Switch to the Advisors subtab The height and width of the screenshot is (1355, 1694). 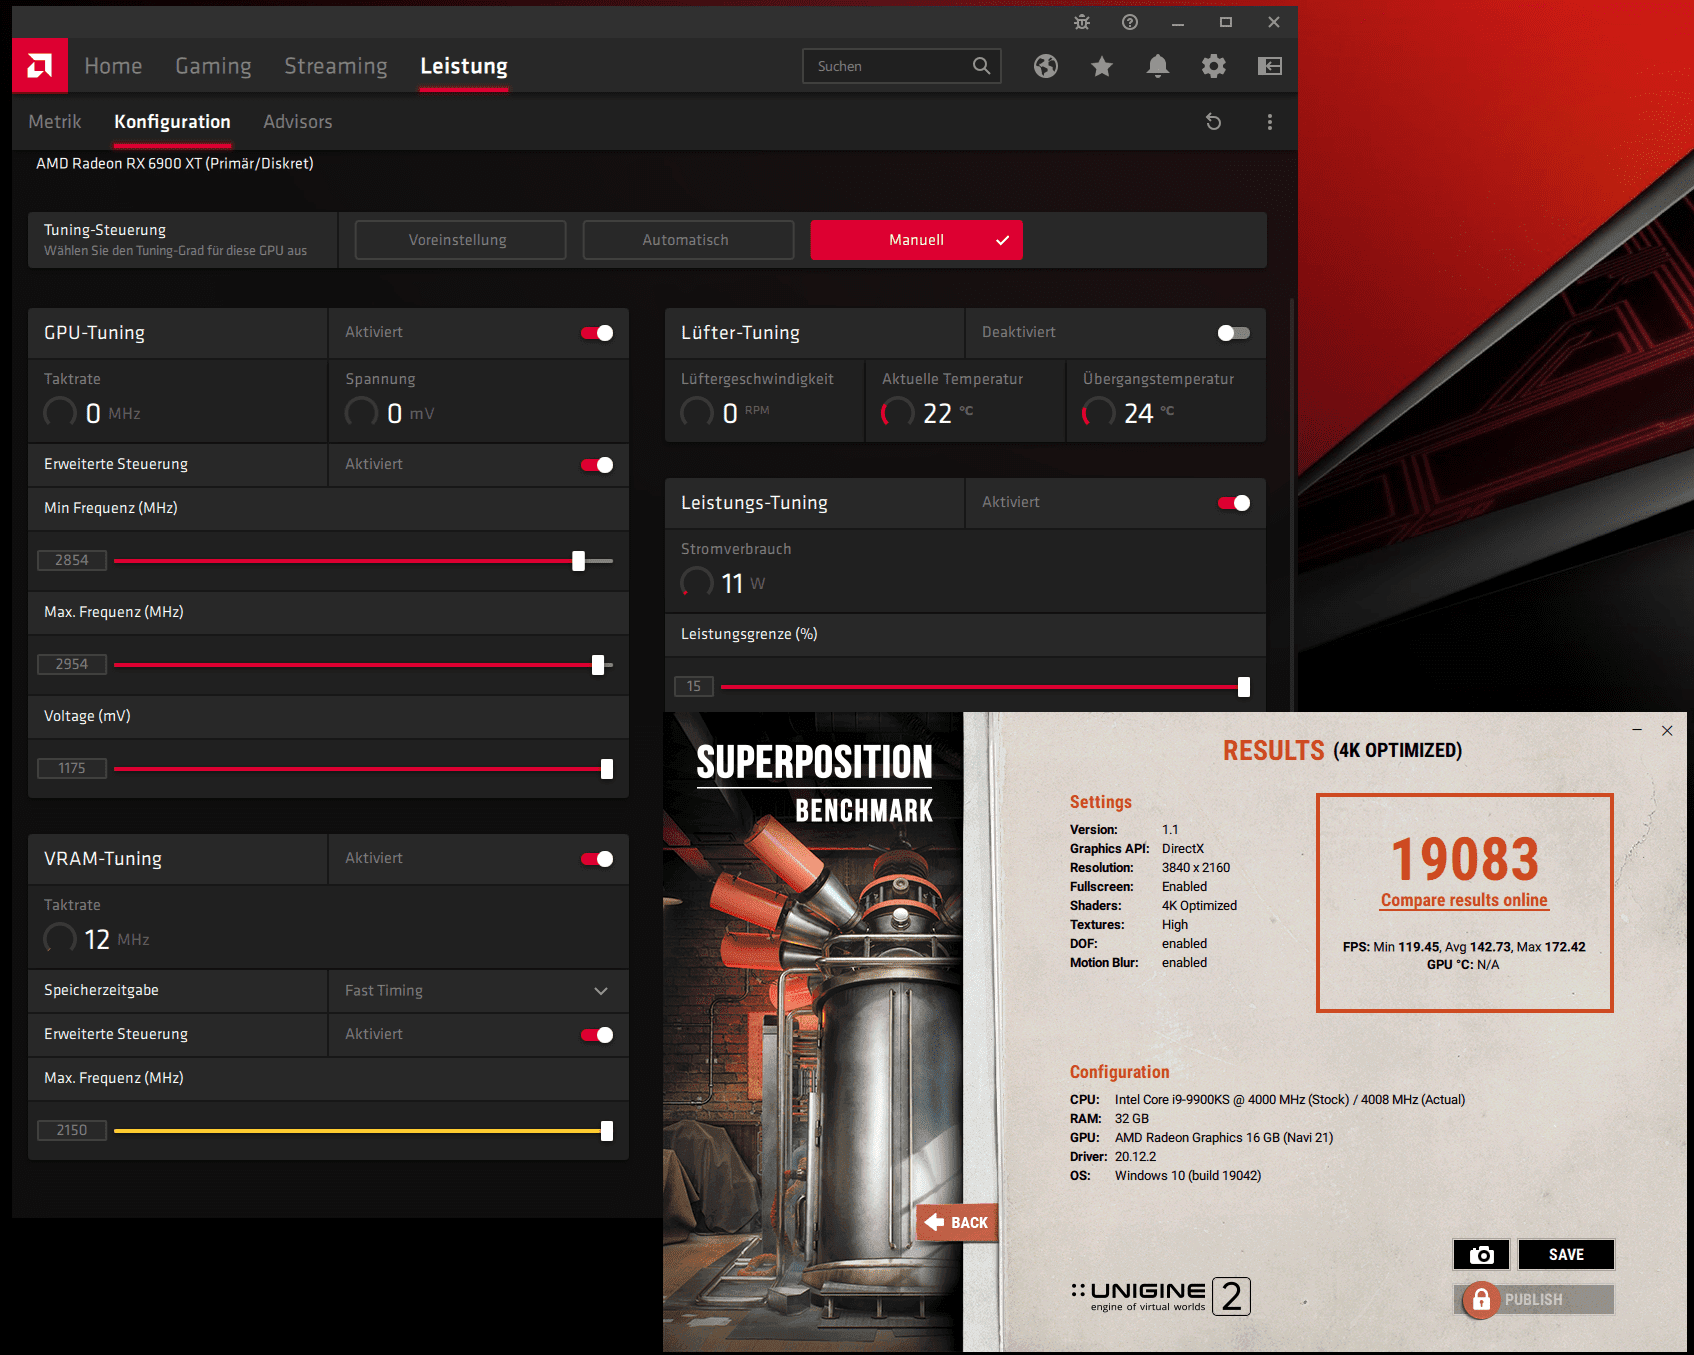click(x=298, y=122)
